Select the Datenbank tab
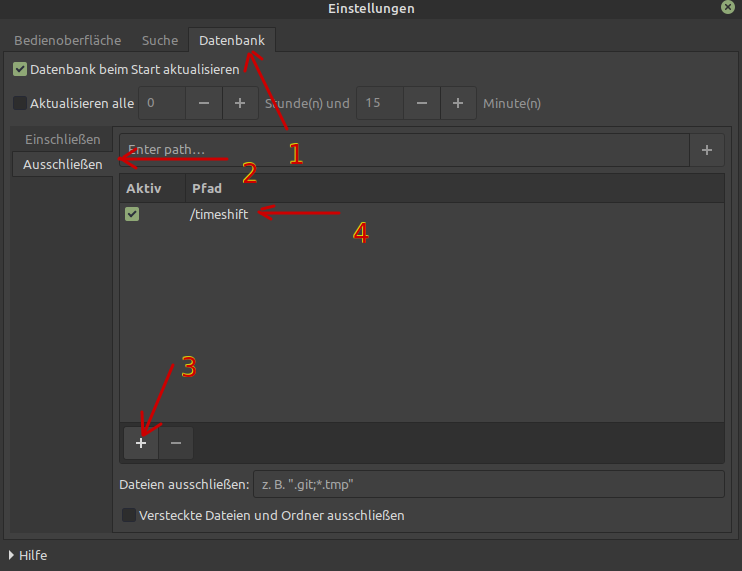 point(232,40)
